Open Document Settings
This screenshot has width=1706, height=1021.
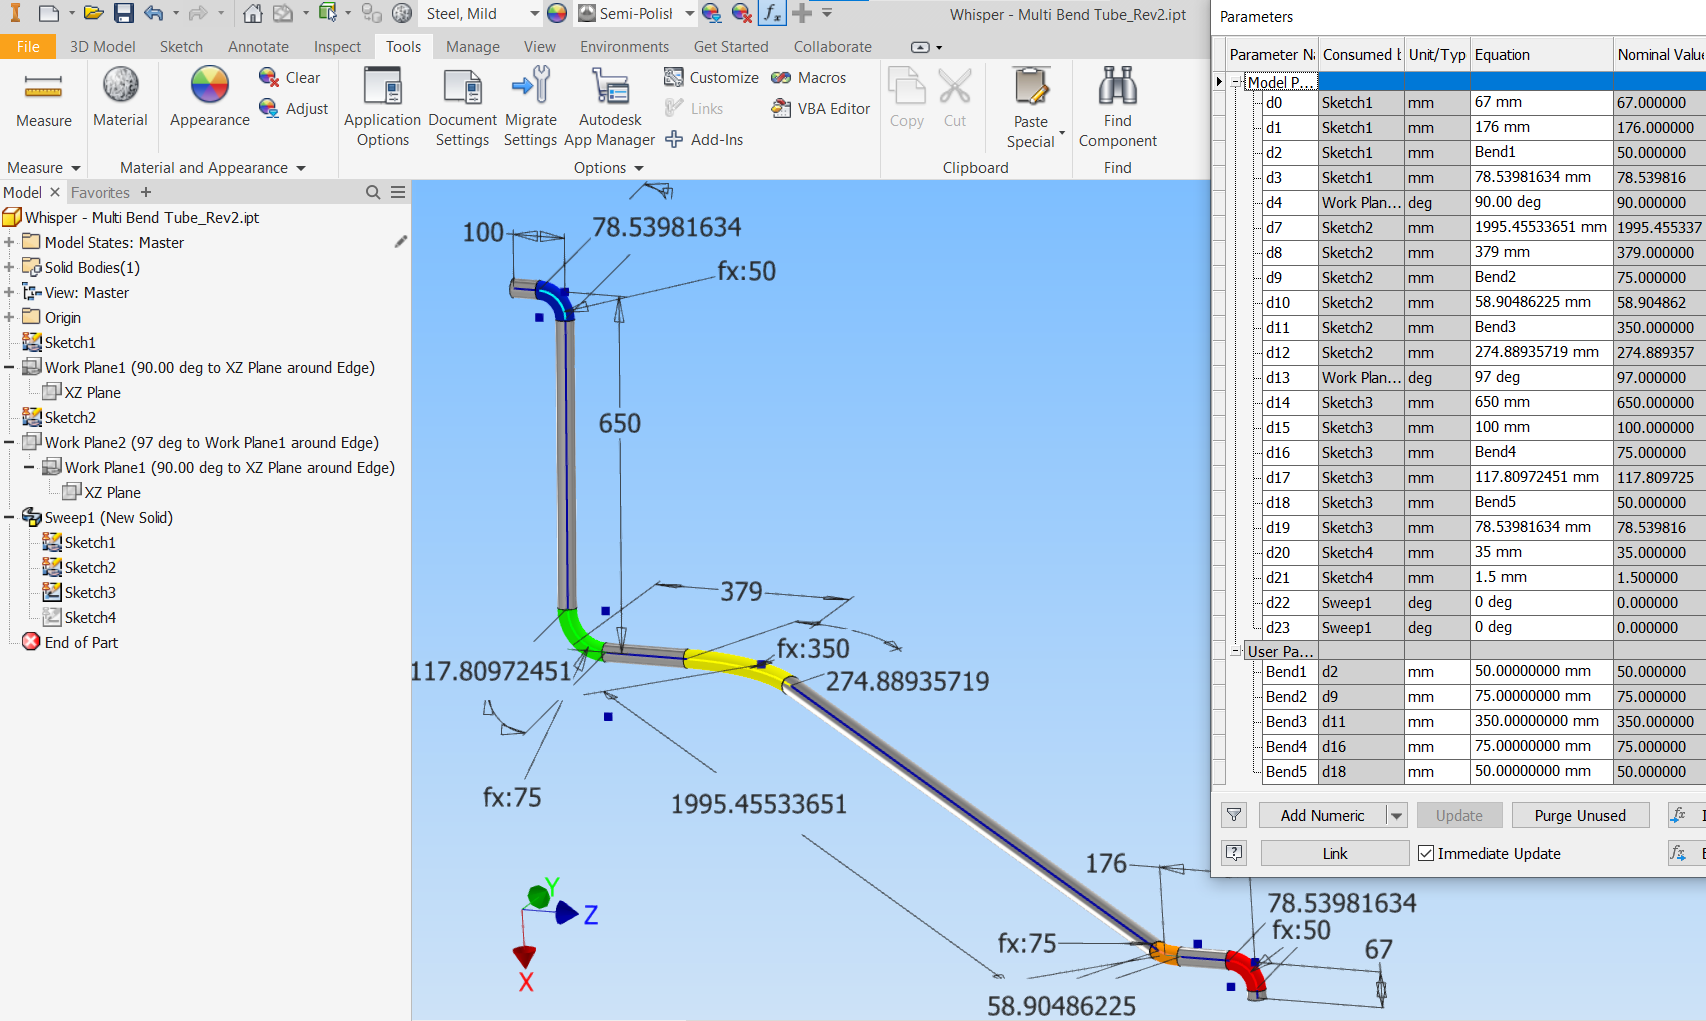[461, 107]
